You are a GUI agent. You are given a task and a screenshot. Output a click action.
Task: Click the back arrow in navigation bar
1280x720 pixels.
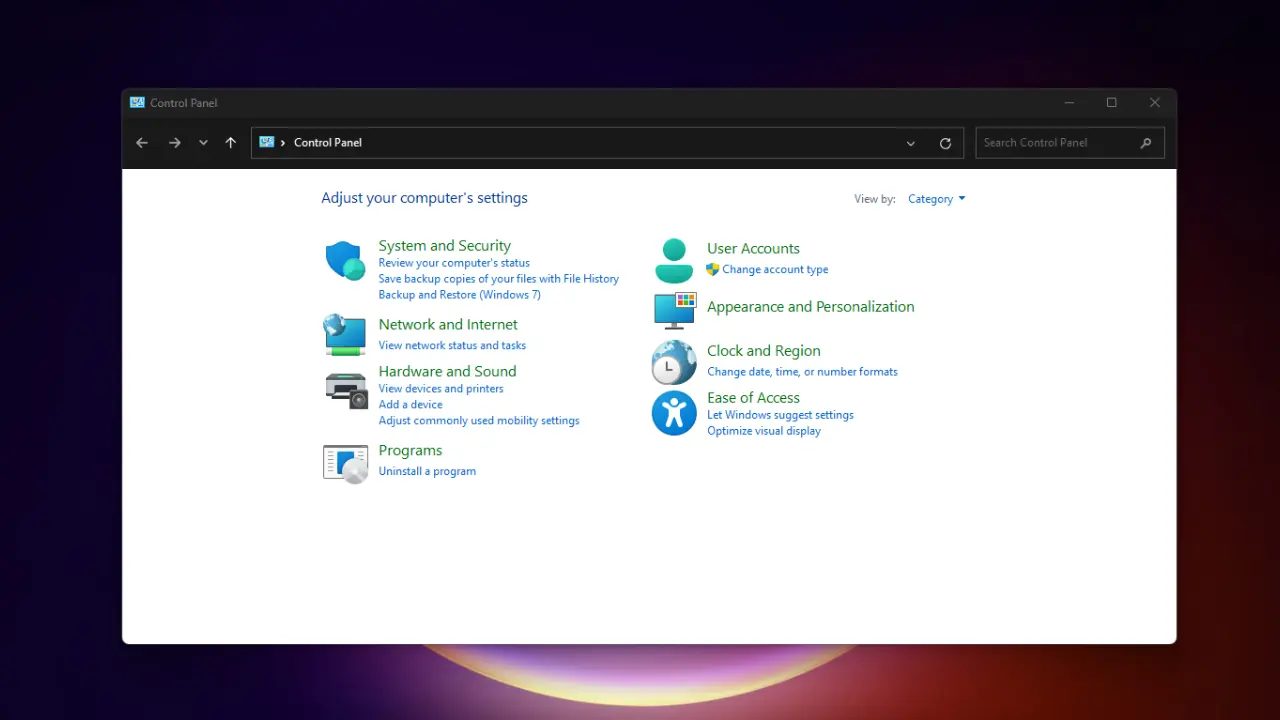(142, 143)
